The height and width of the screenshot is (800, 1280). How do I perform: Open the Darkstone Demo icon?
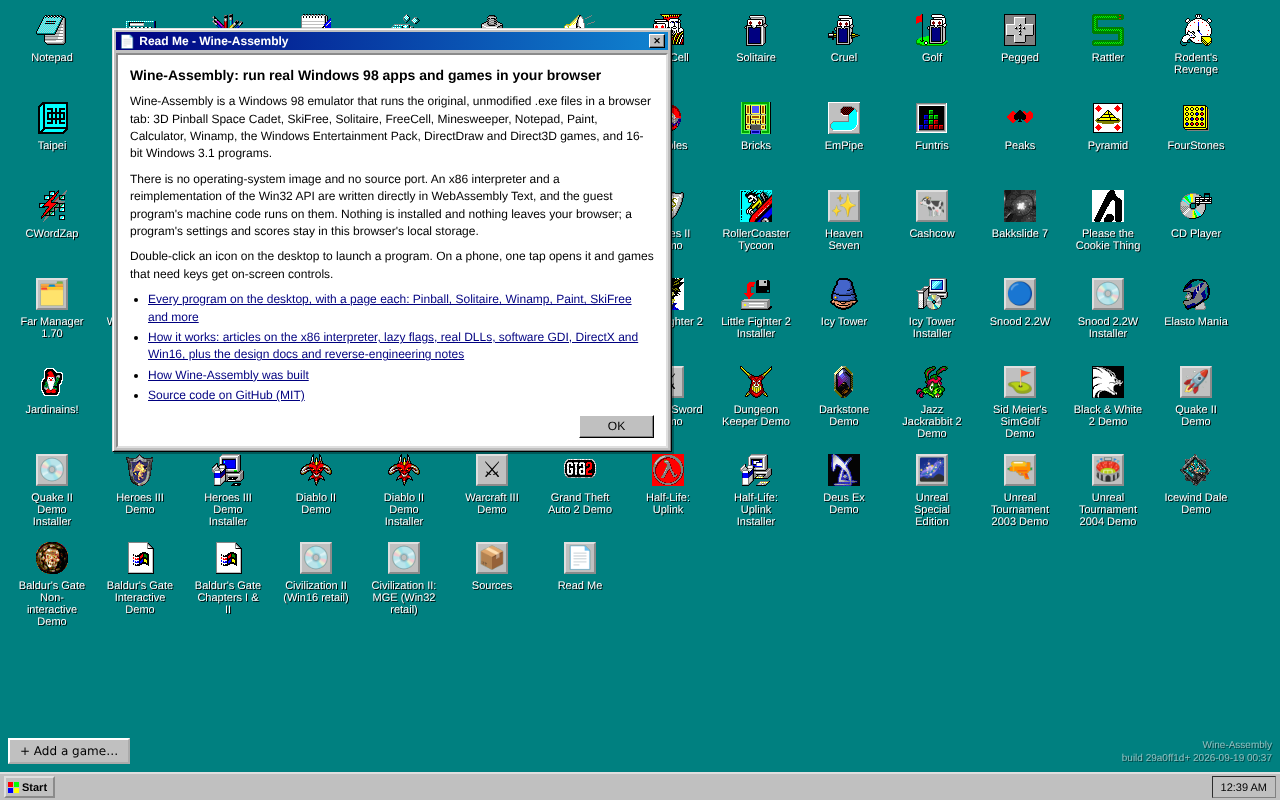[x=844, y=382]
